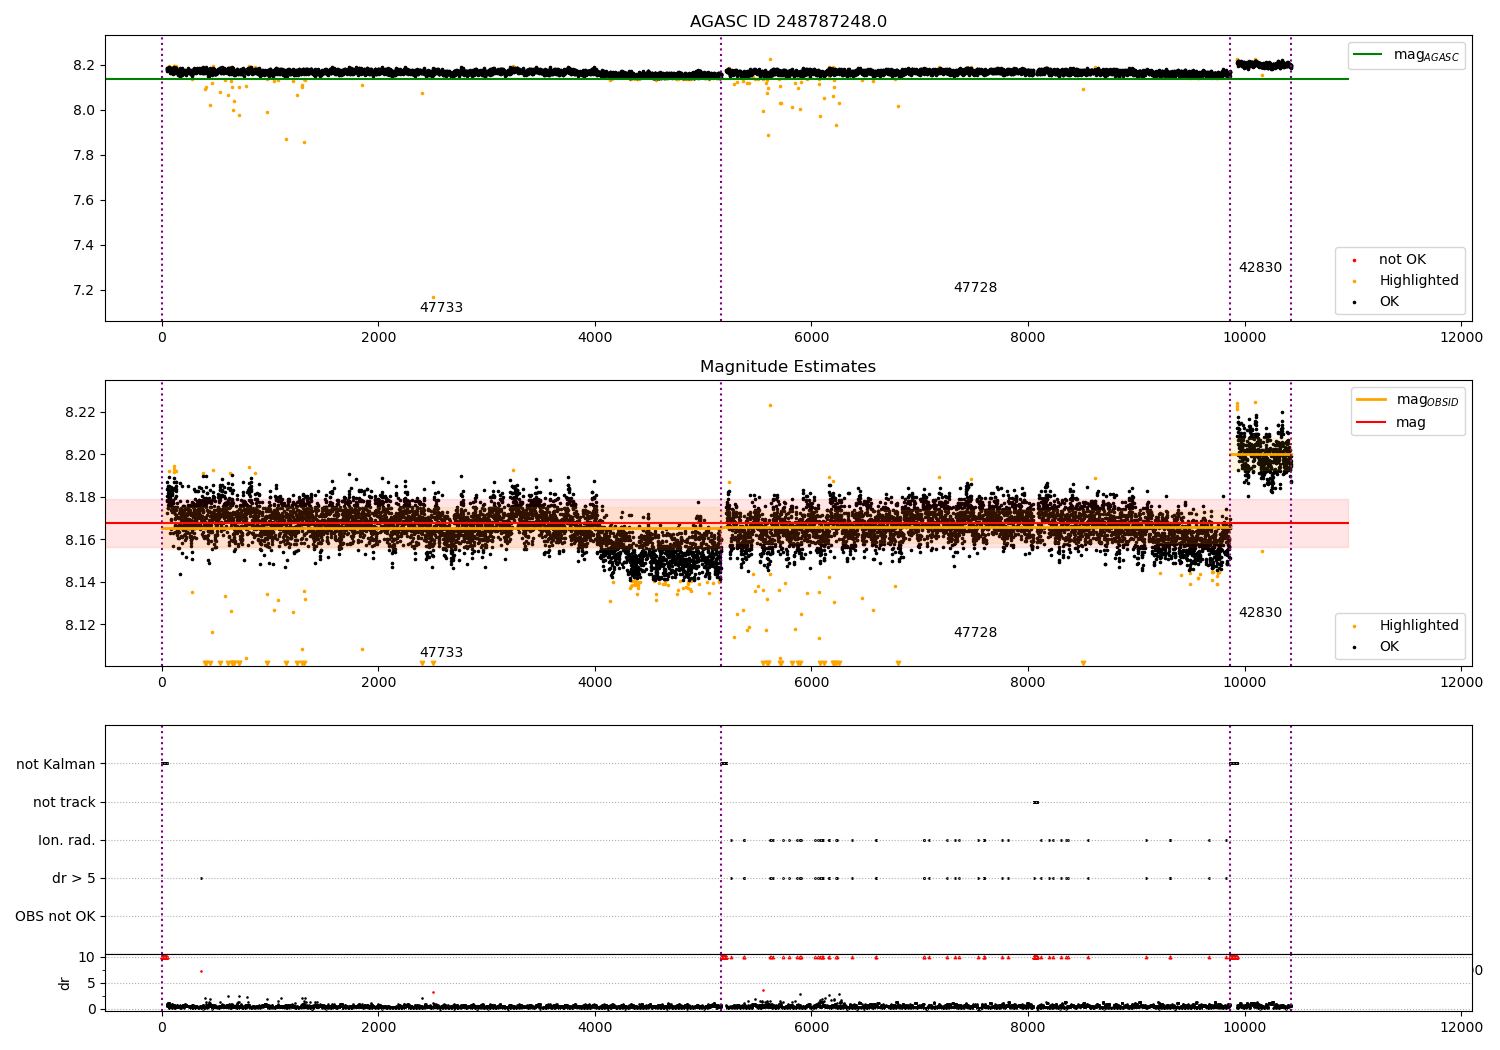Click the x-axis tick 2000 under the top plot
1500x1050 pixels.
point(378,337)
